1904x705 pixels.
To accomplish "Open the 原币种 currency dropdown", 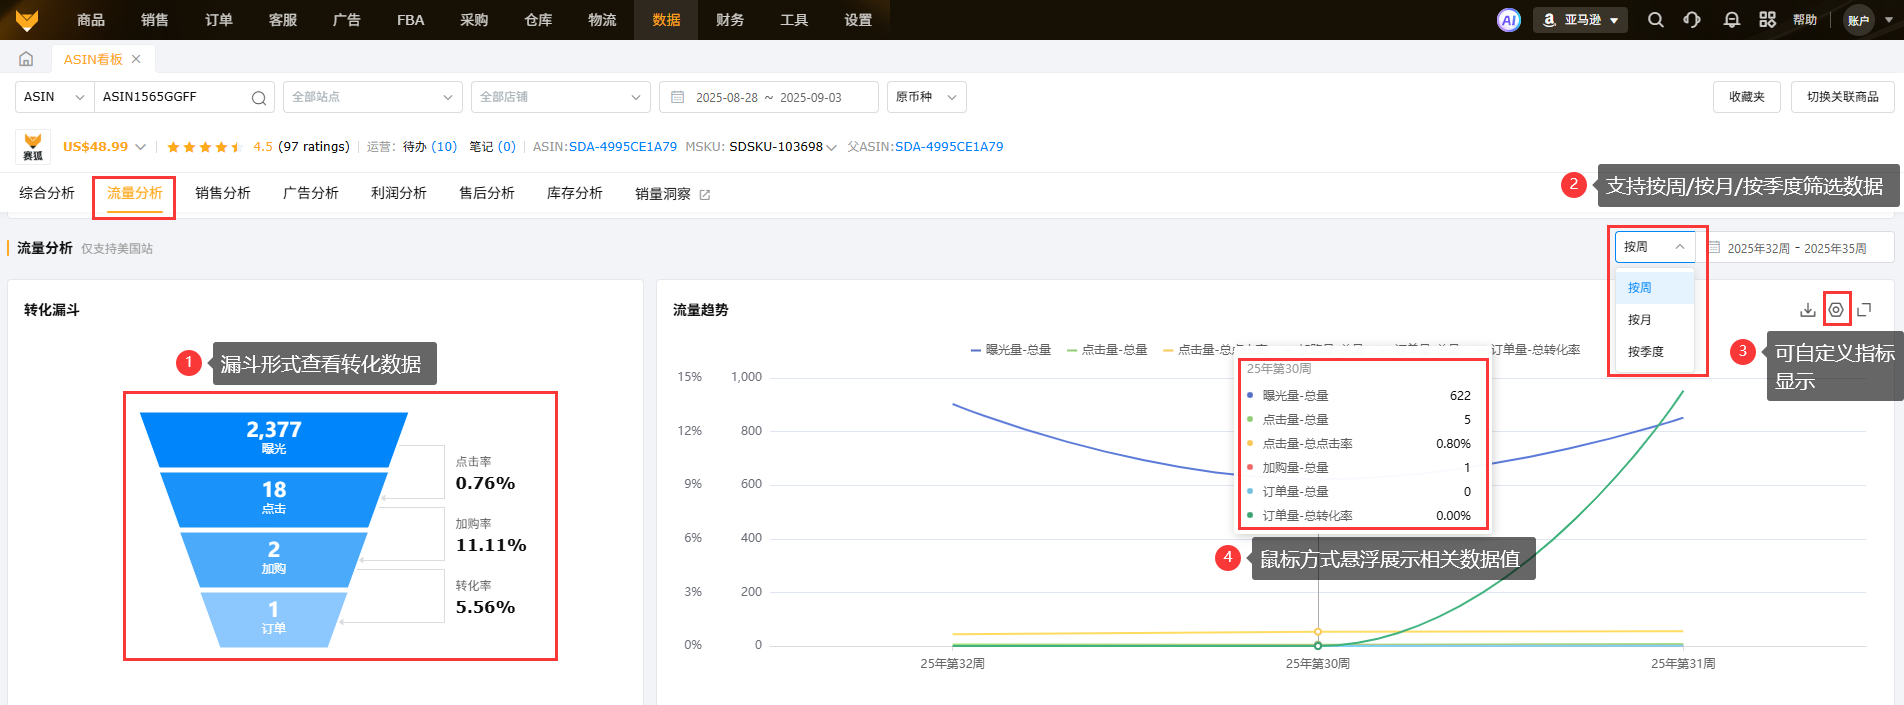I will tap(926, 97).
